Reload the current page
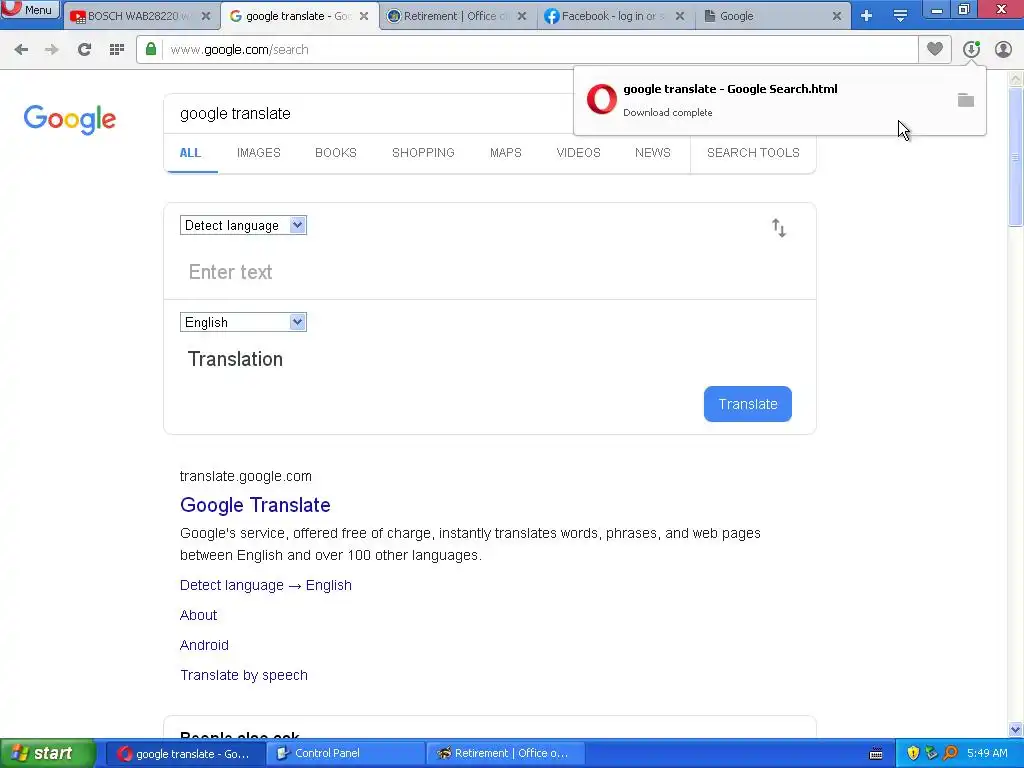The image size is (1024, 768). pos(84,50)
